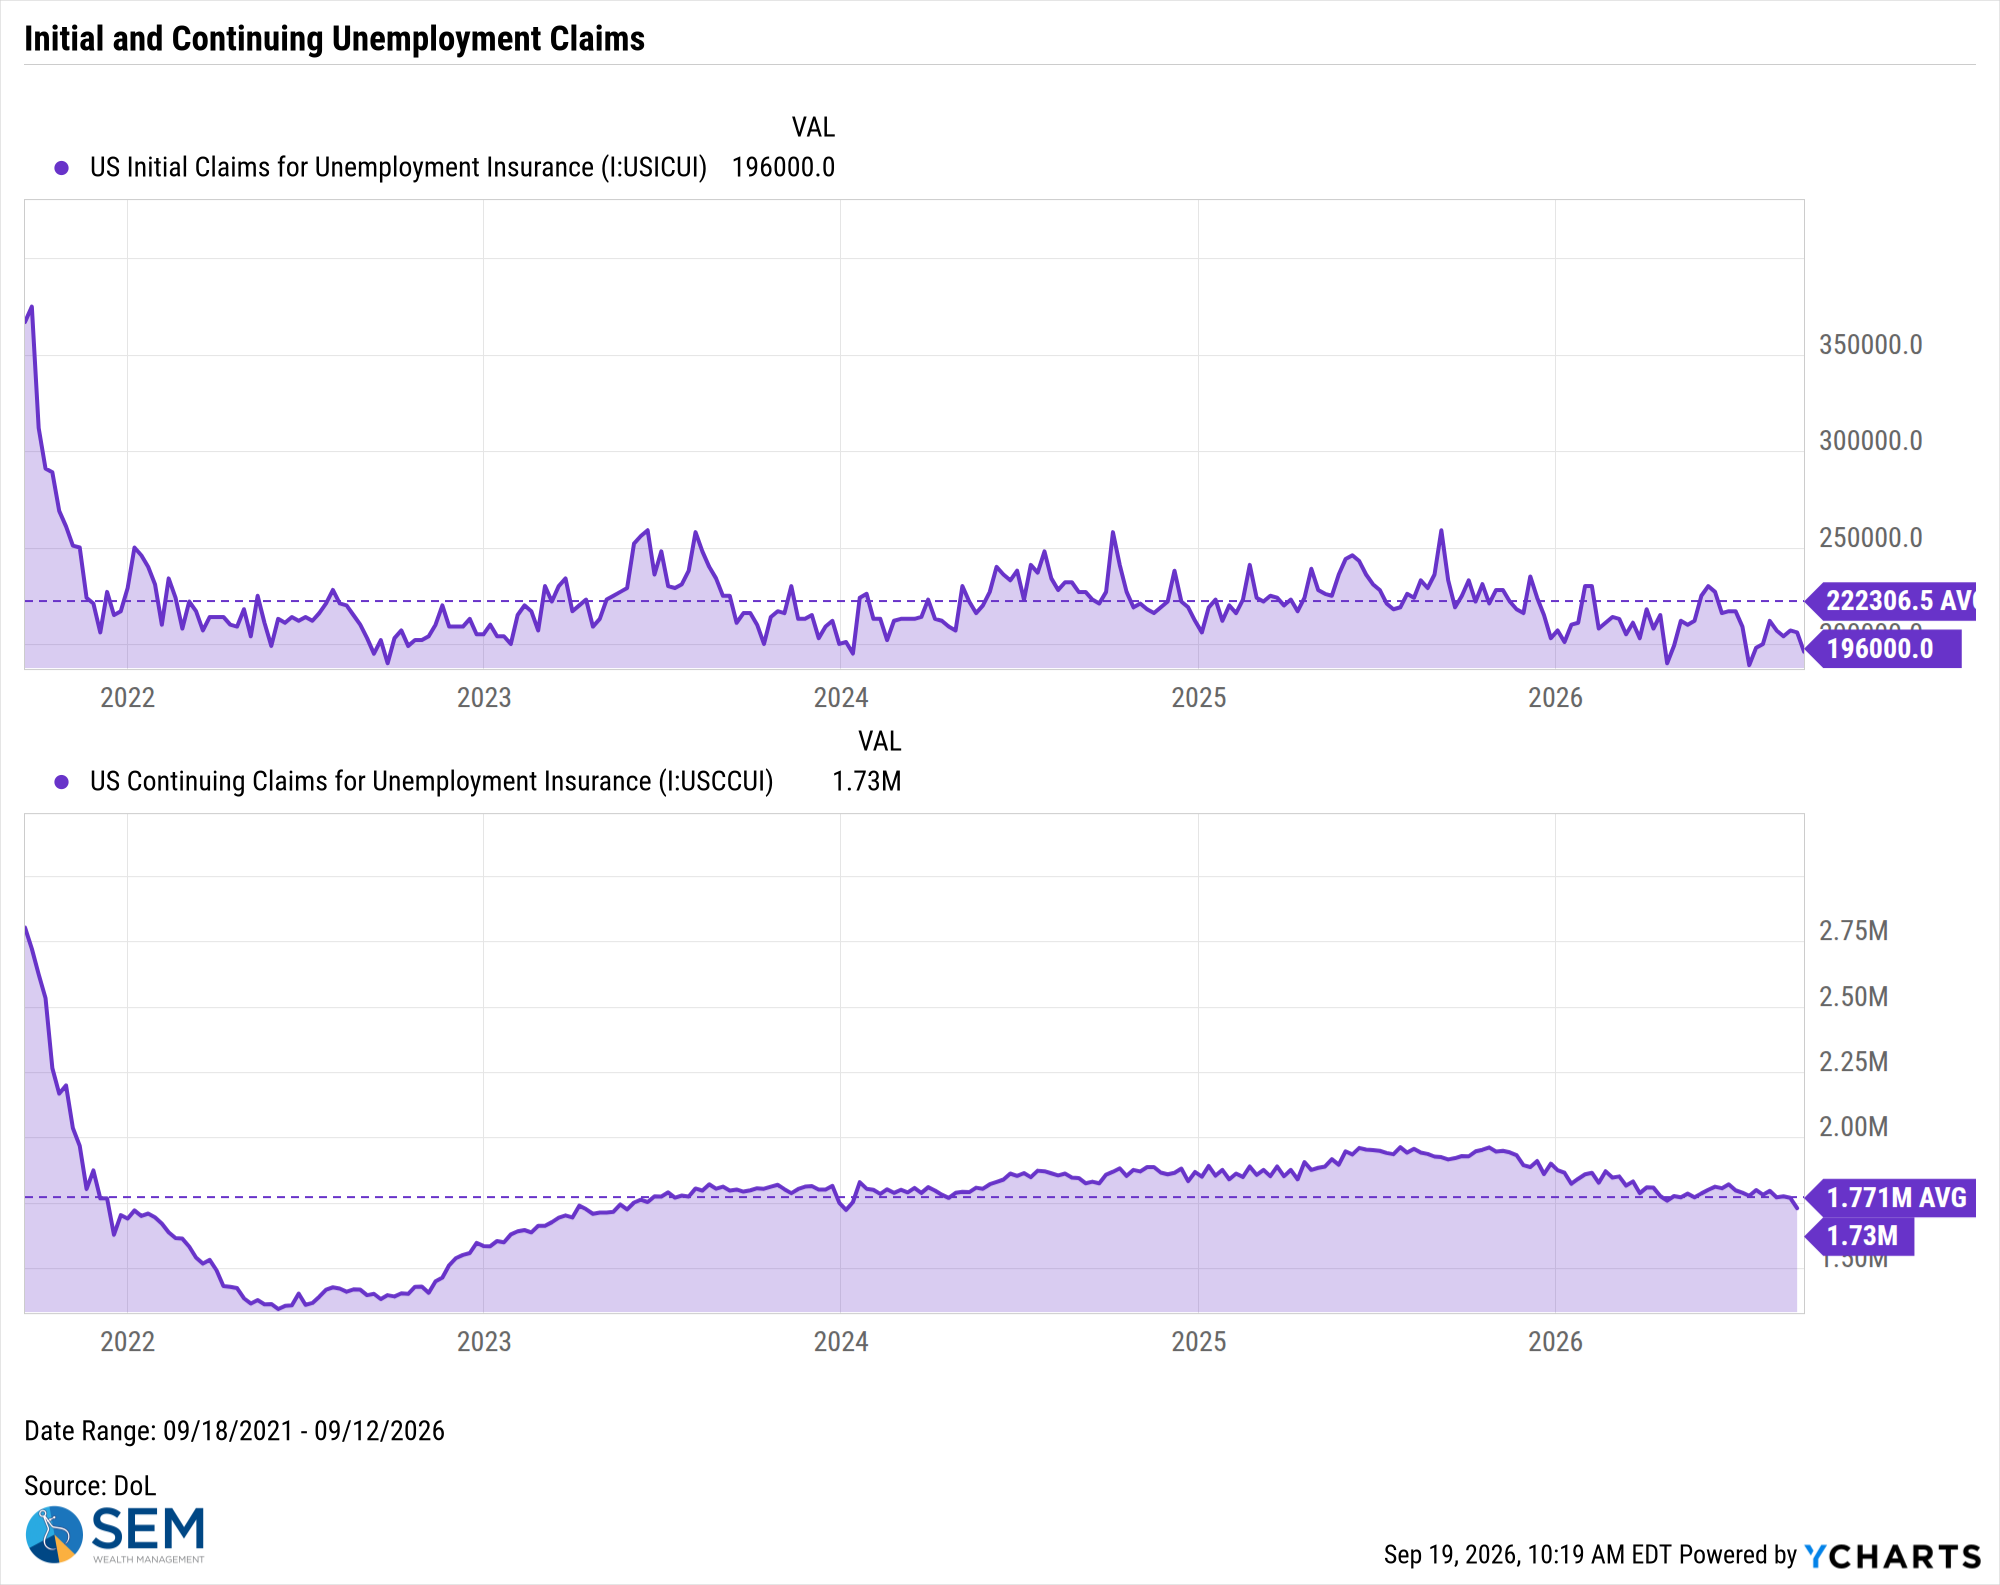Viewport: 2000px width, 1585px height.
Task: Click the 2.00M y-axis label
Action: click(1853, 1127)
